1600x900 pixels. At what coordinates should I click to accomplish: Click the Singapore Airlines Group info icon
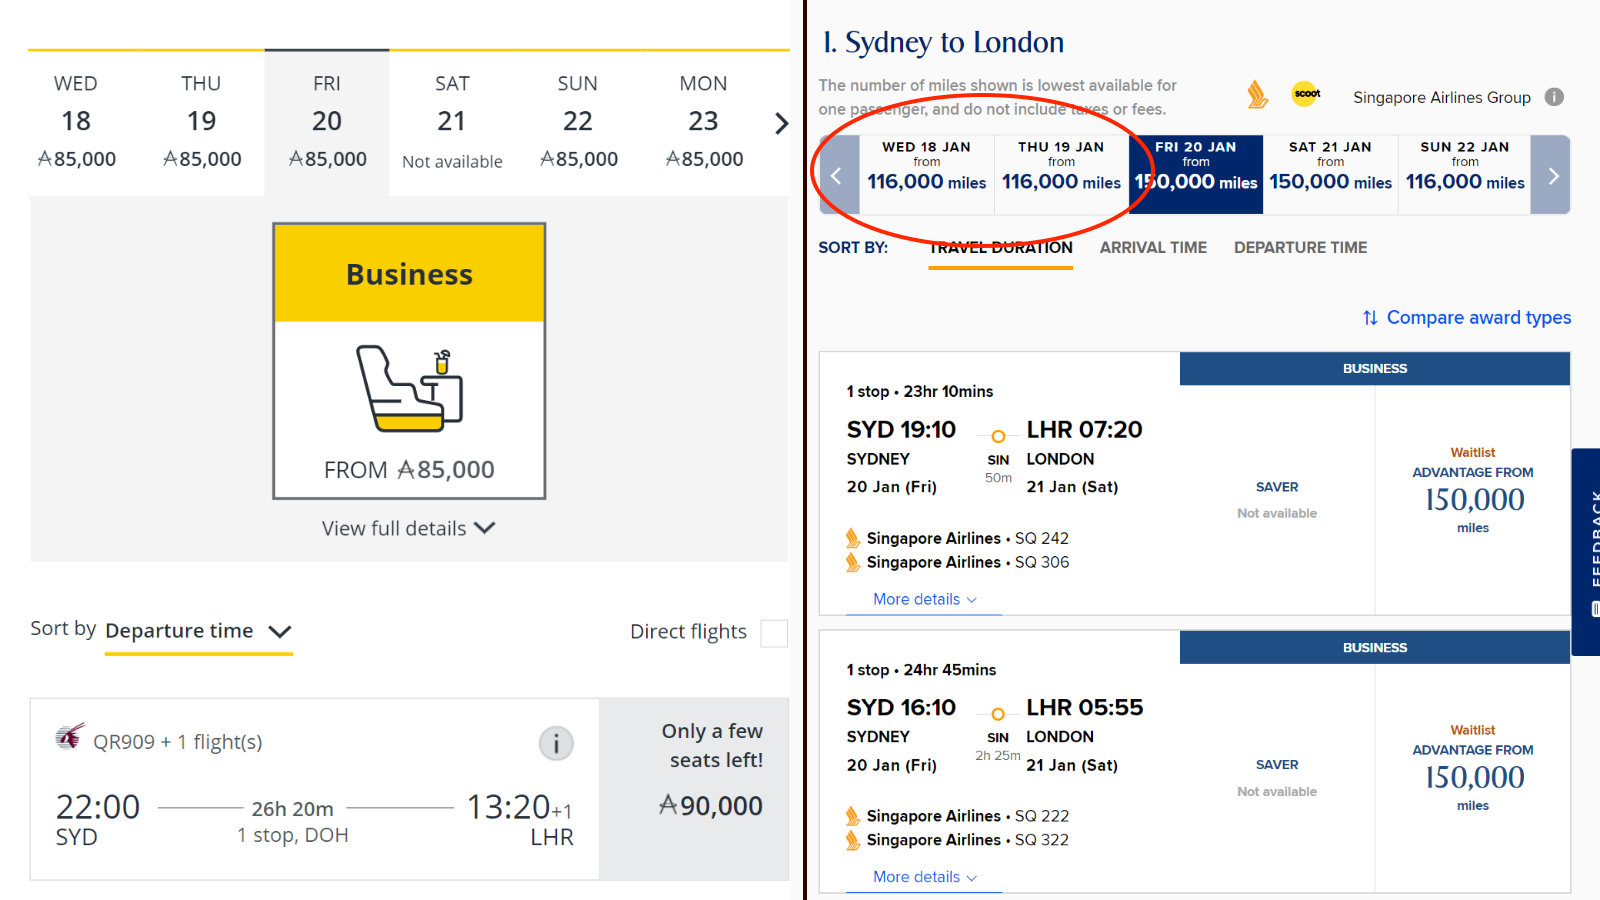click(1554, 97)
